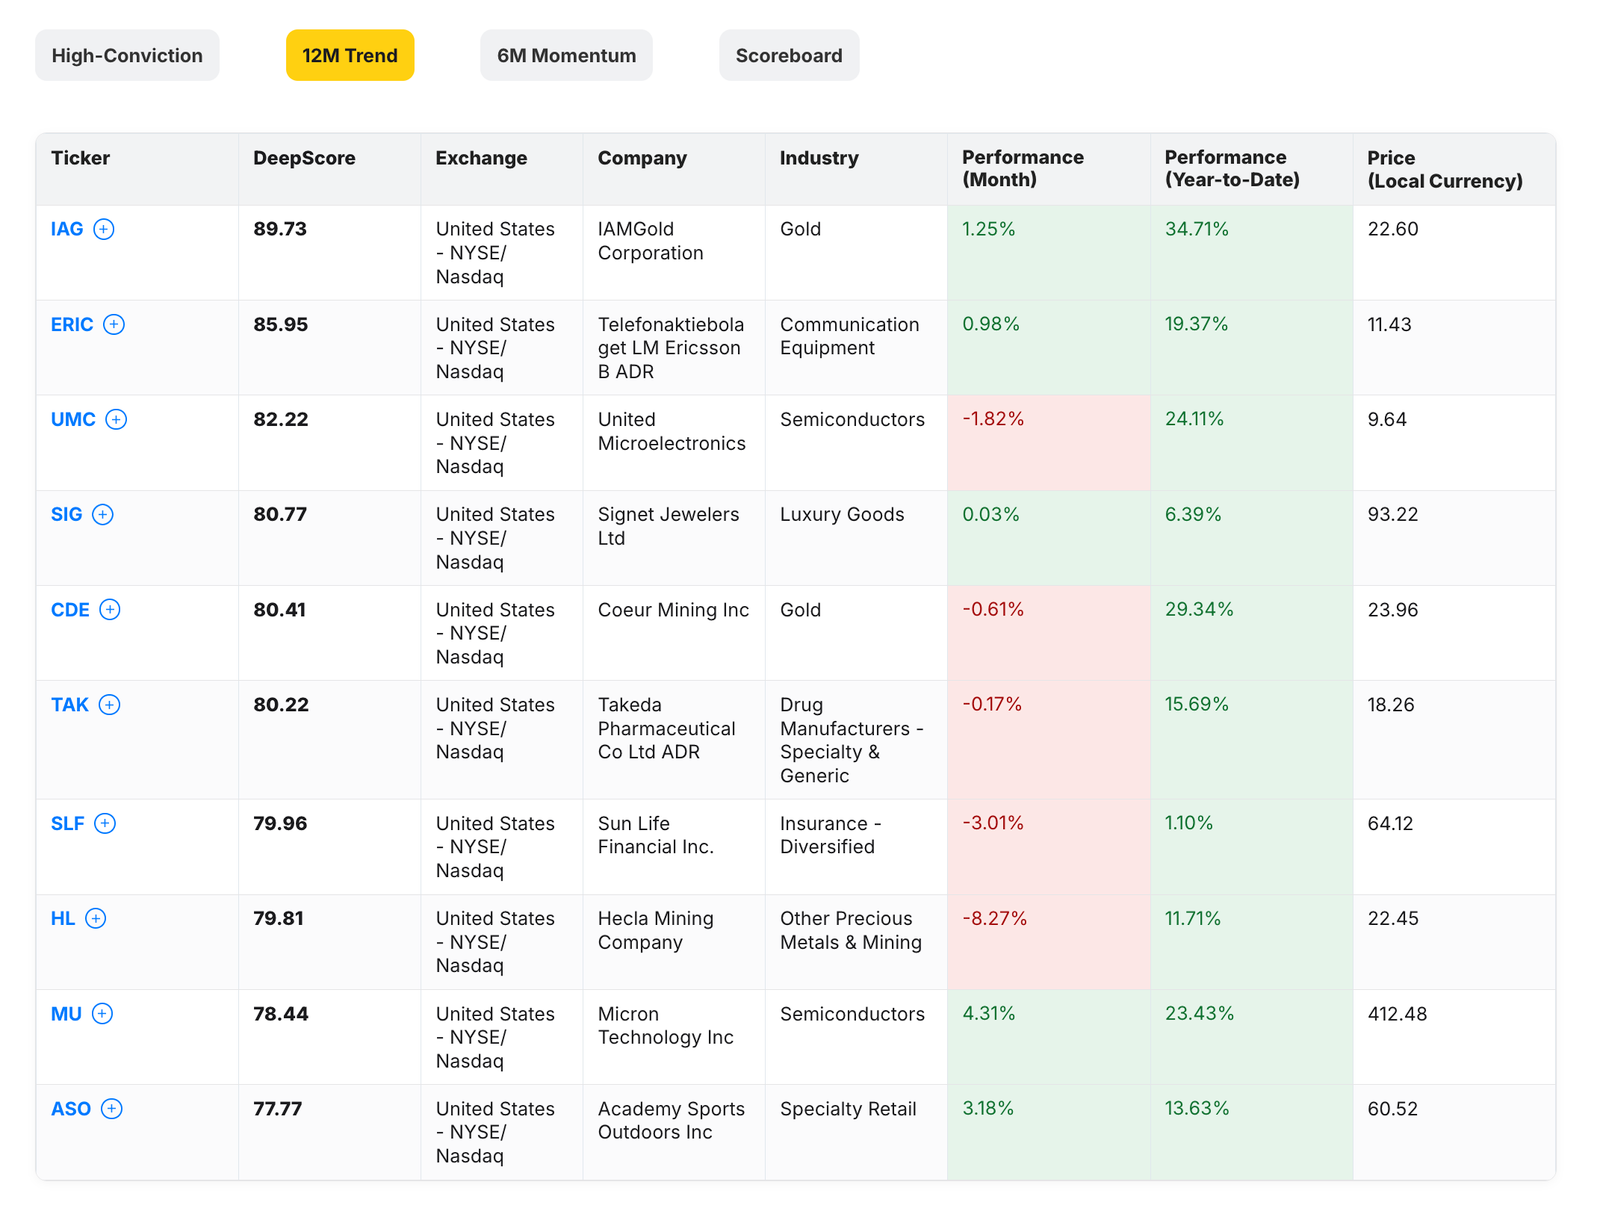Click the add icon next to HL

97,918
